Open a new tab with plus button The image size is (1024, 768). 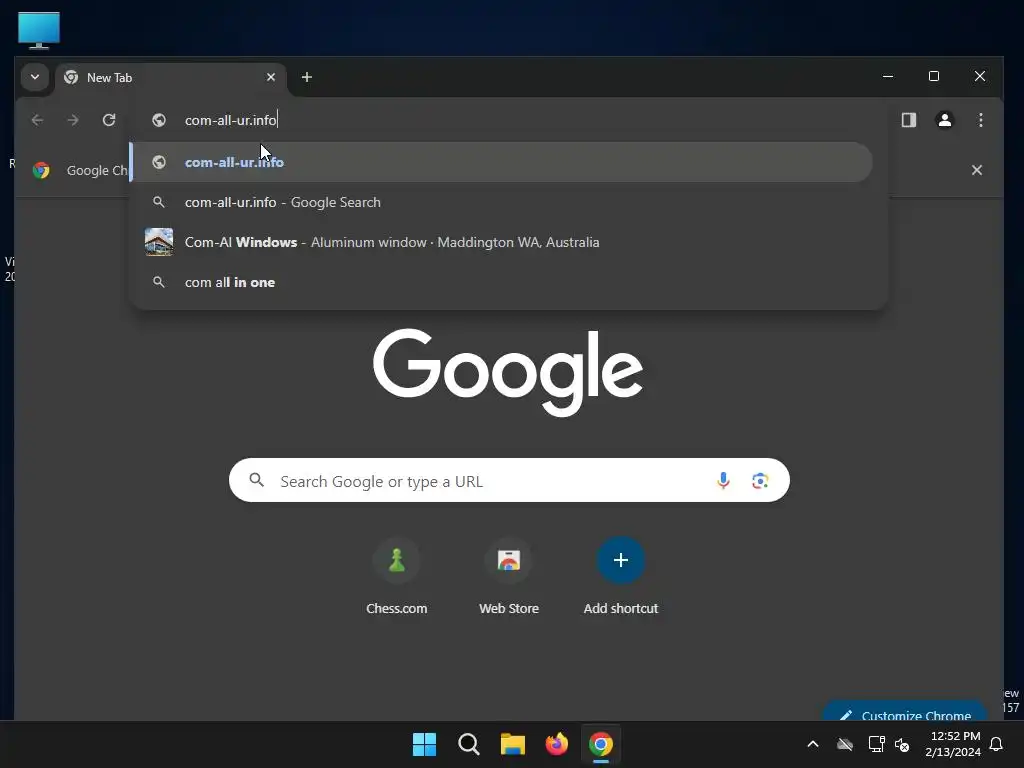[306, 77]
